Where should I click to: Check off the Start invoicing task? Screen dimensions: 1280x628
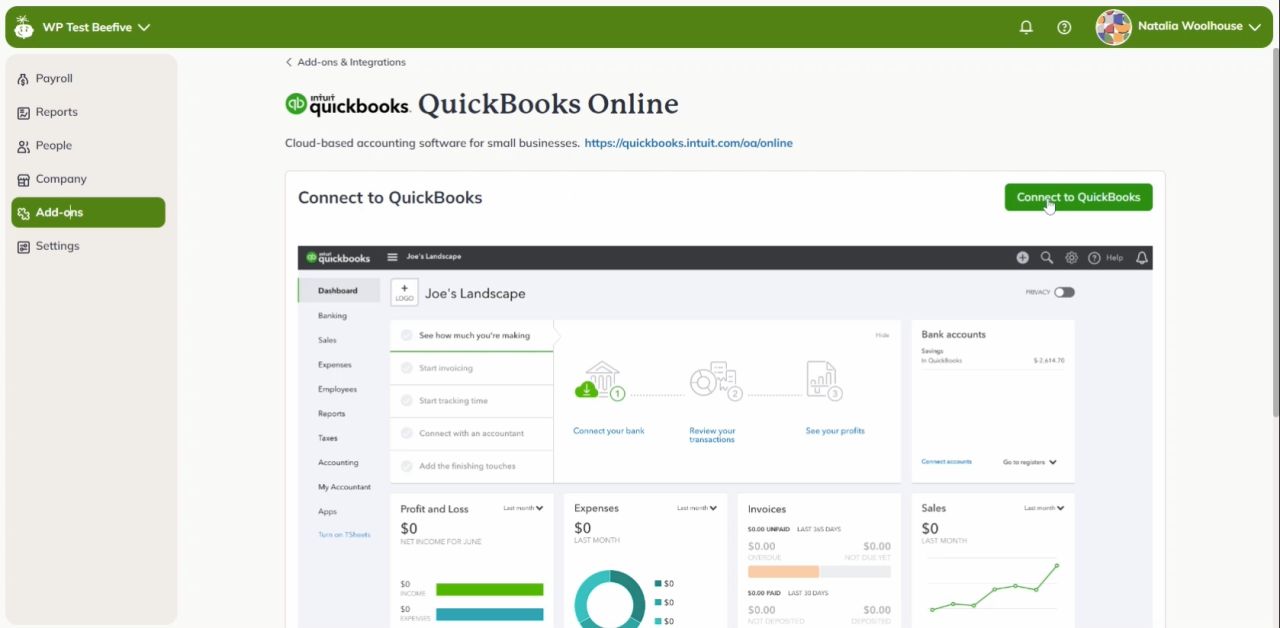click(x=406, y=368)
